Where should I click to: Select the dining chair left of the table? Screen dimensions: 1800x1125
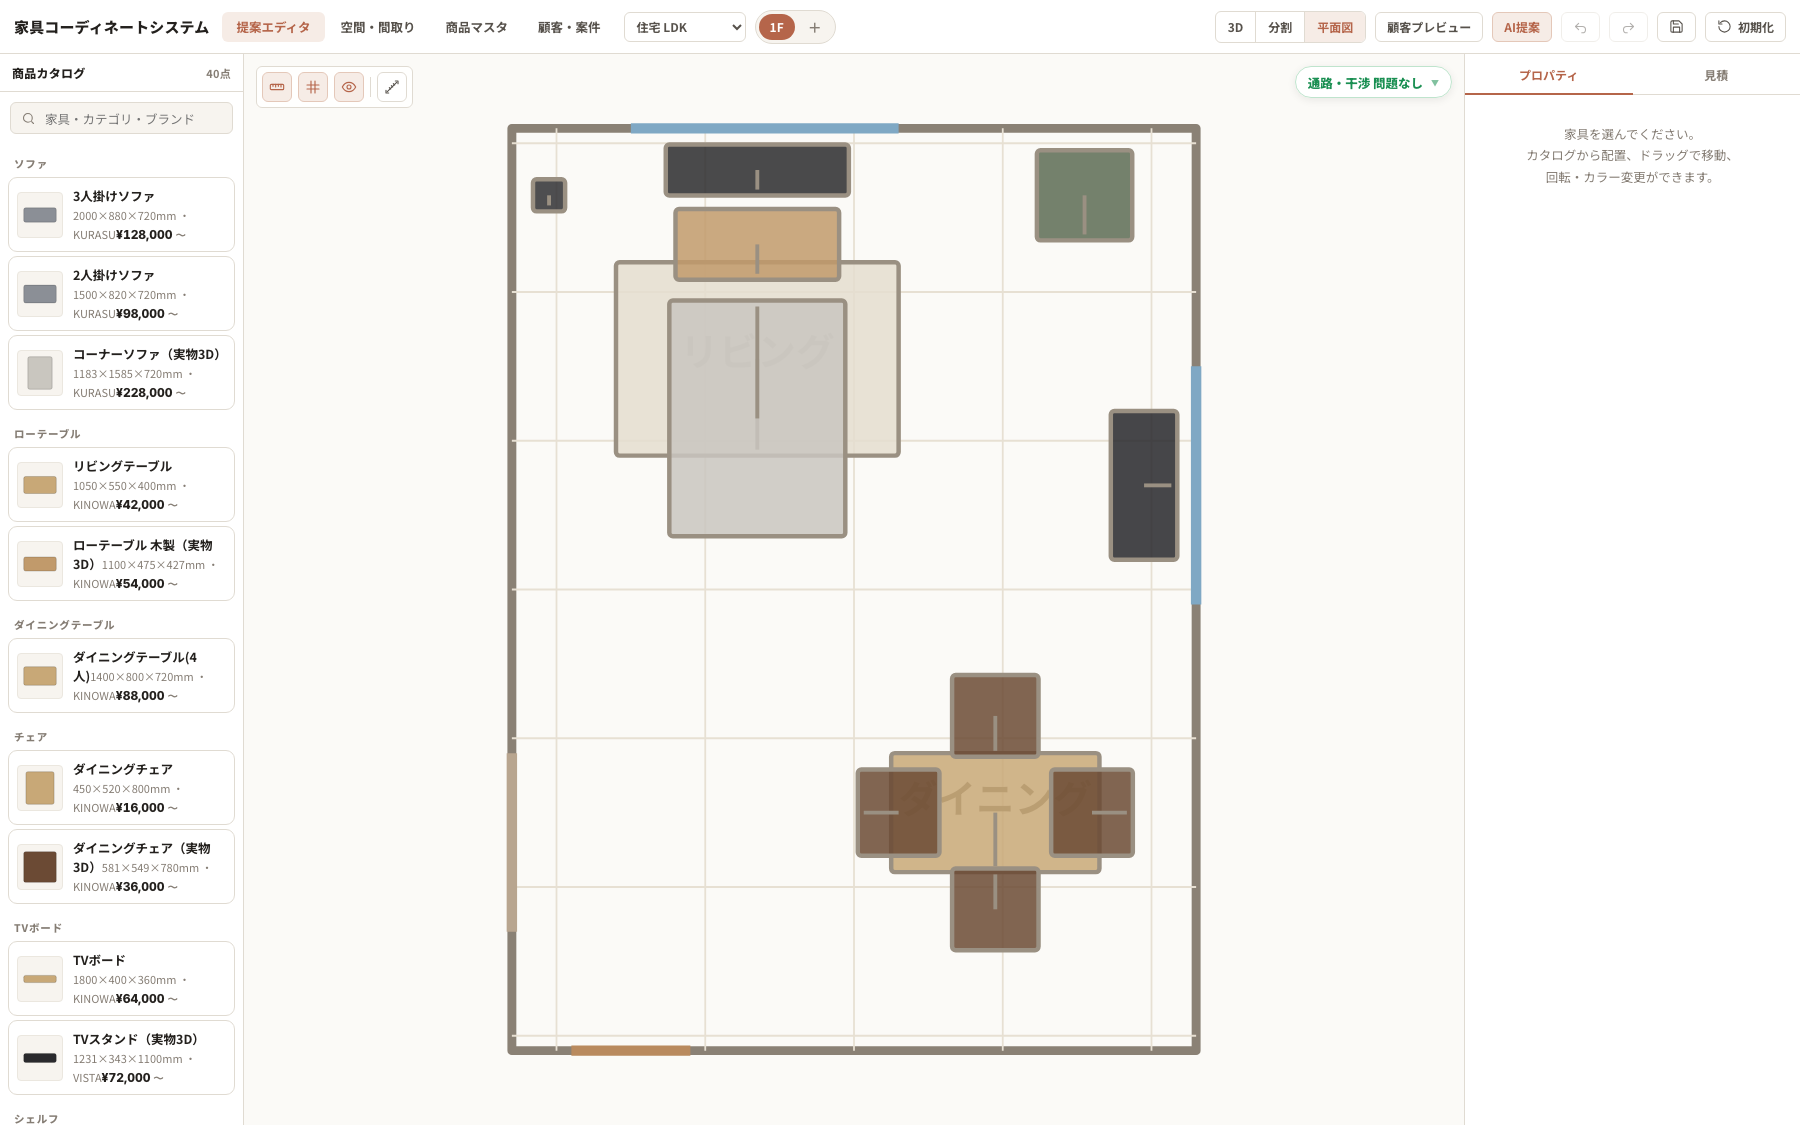pyautogui.click(x=897, y=812)
